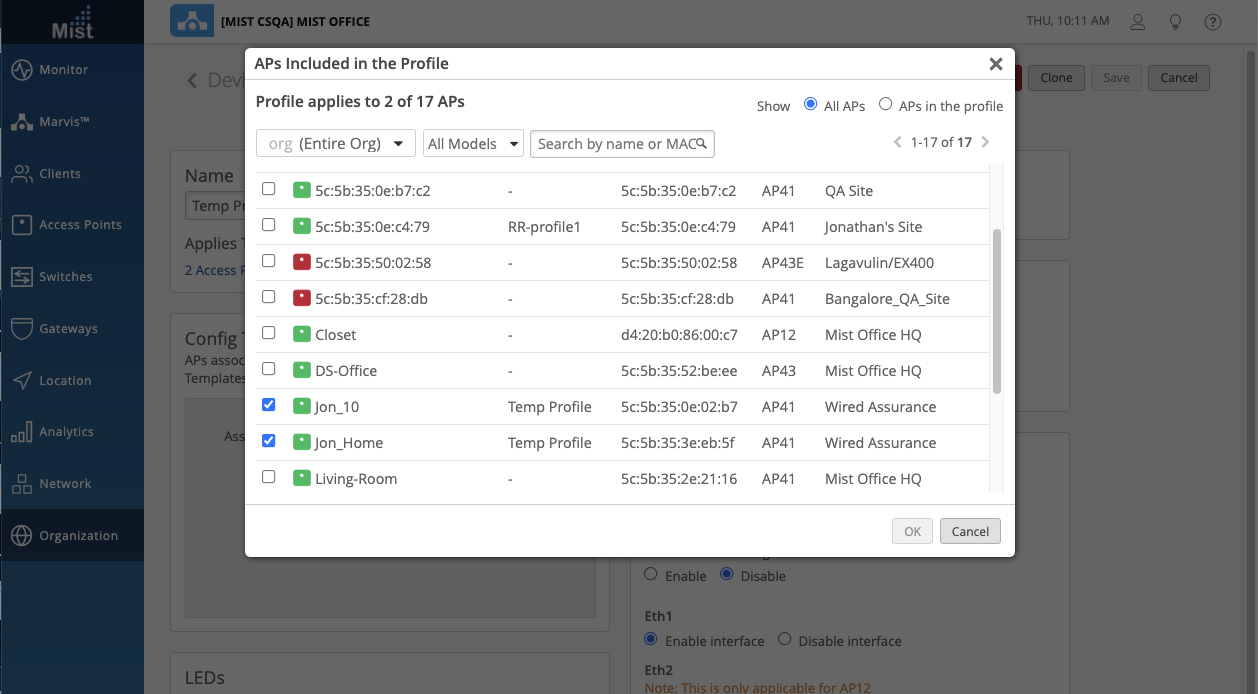
Task: Uncheck the Jon_10 access point checkbox
Action: coord(268,405)
